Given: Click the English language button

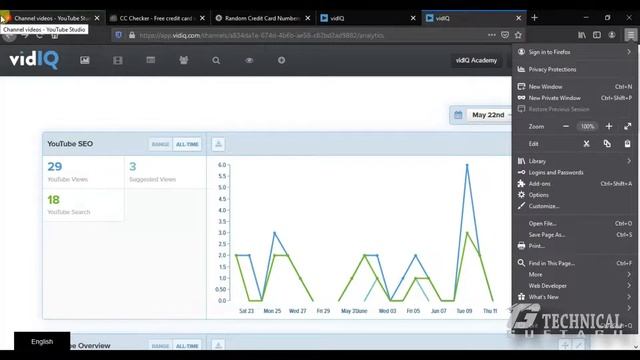Looking at the screenshot, I should click(x=42, y=341).
